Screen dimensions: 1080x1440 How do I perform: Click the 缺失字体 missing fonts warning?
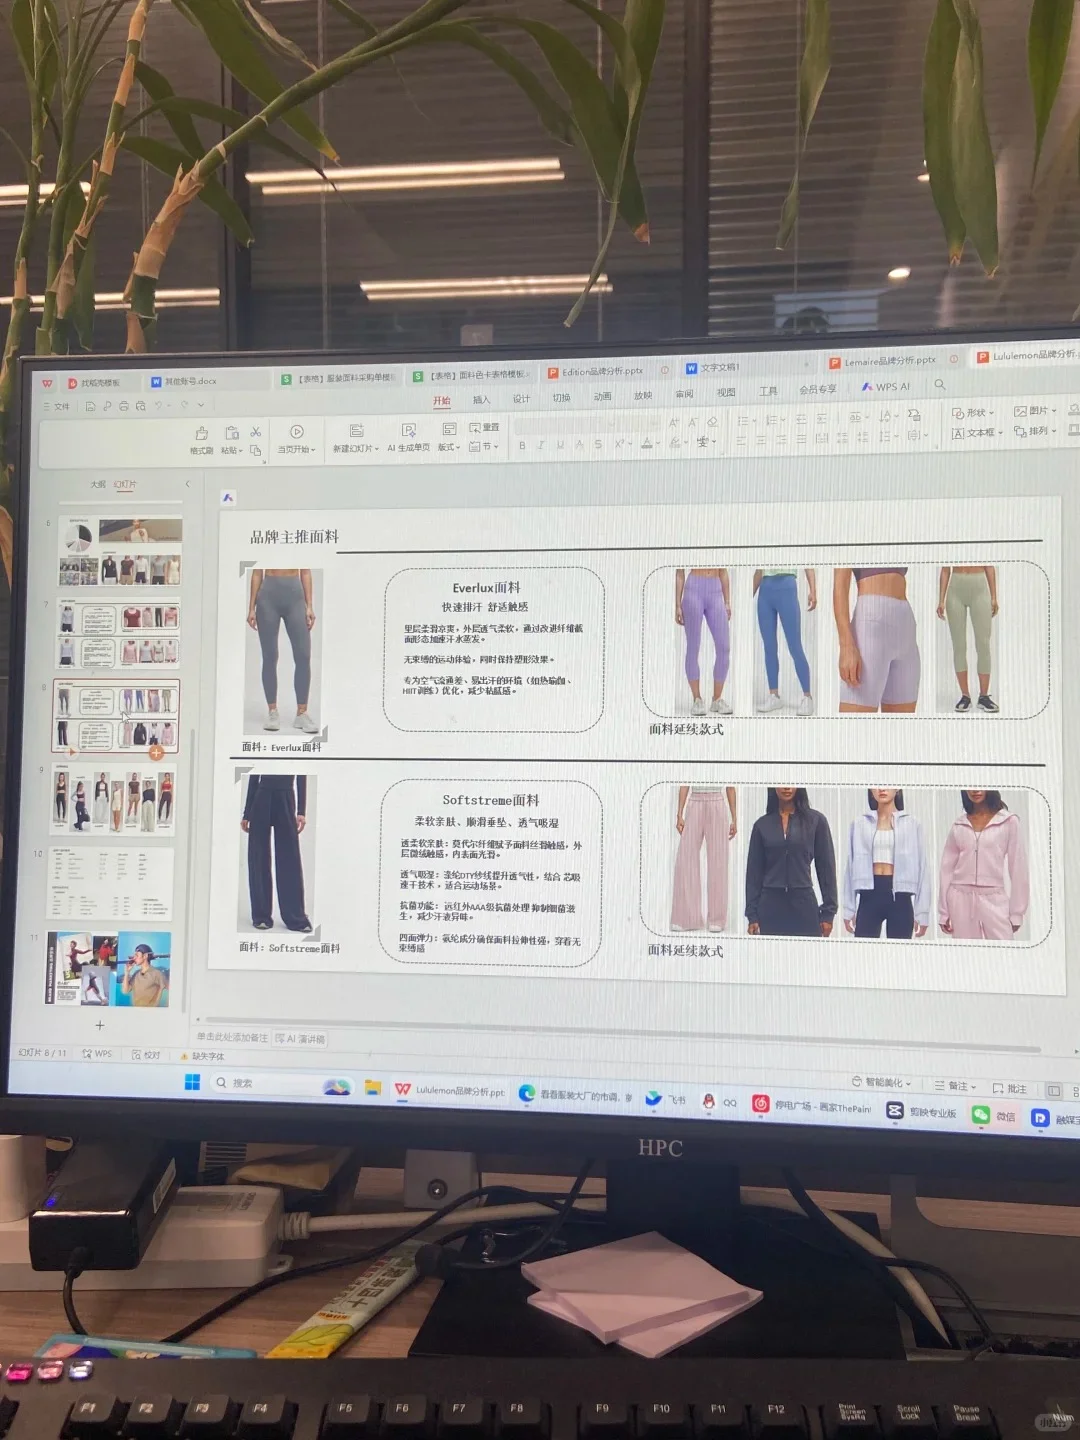click(x=209, y=1056)
